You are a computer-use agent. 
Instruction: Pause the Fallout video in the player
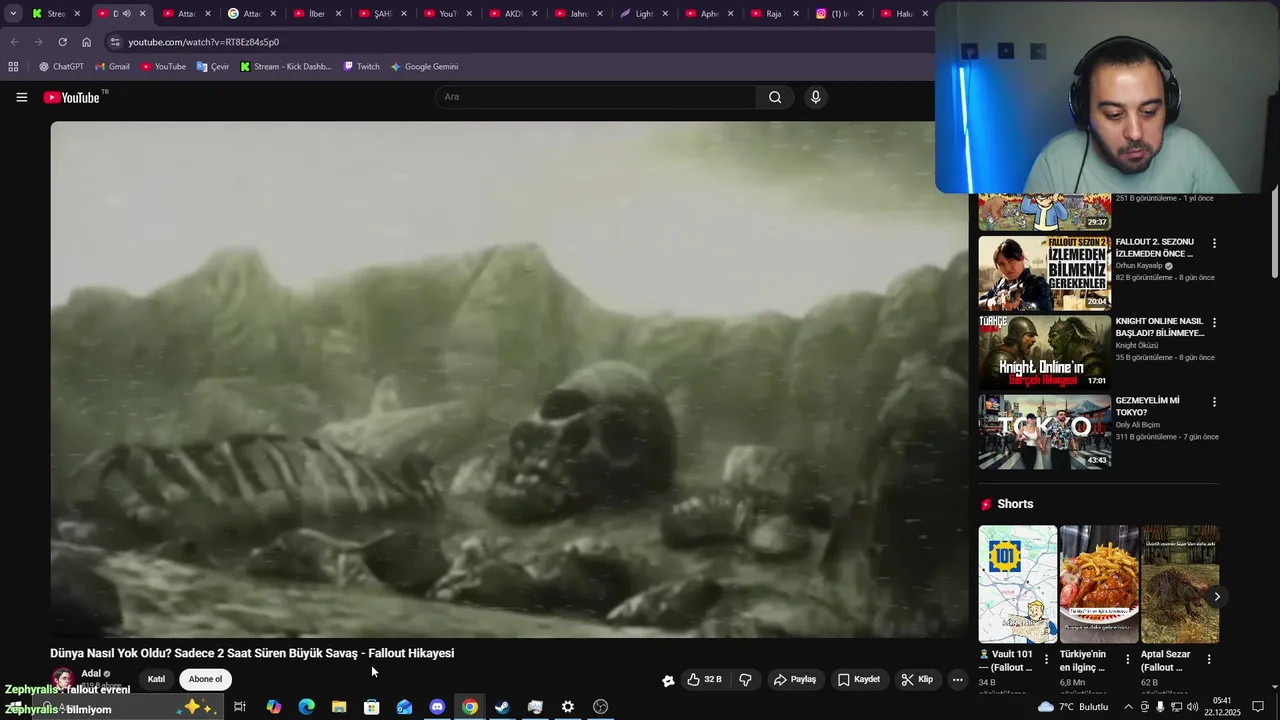coord(510,379)
